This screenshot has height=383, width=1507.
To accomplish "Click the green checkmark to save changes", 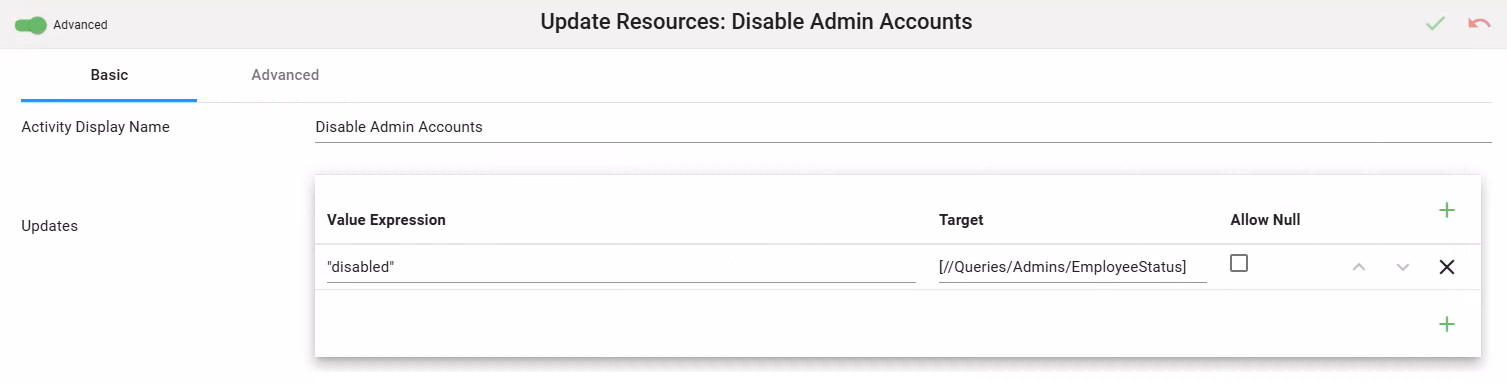I will (x=1435, y=23).
